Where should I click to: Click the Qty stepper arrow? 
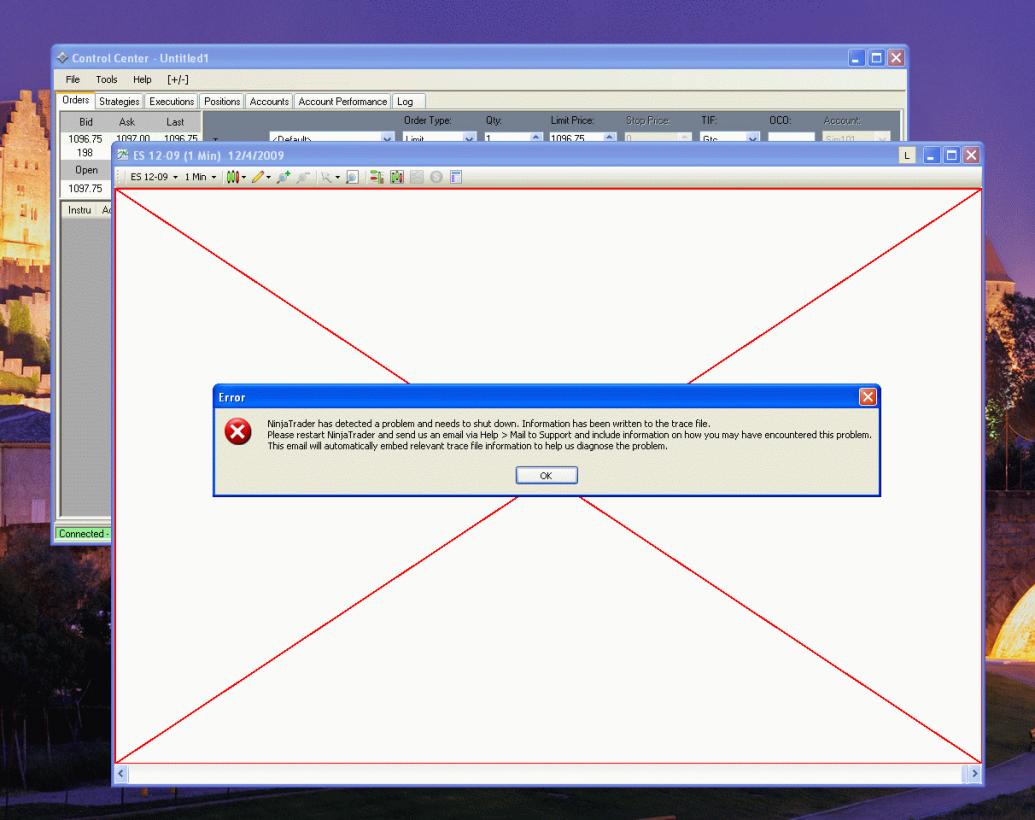(536, 137)
